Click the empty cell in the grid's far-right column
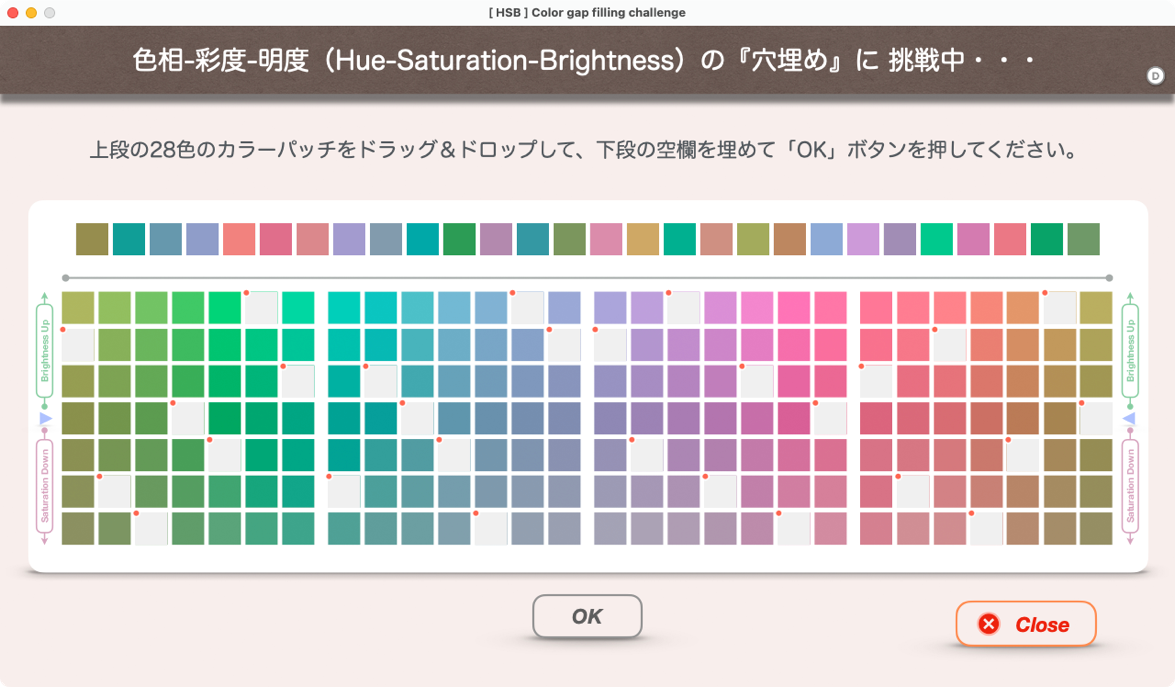The image size is (1175, 687). [1096, 418]
